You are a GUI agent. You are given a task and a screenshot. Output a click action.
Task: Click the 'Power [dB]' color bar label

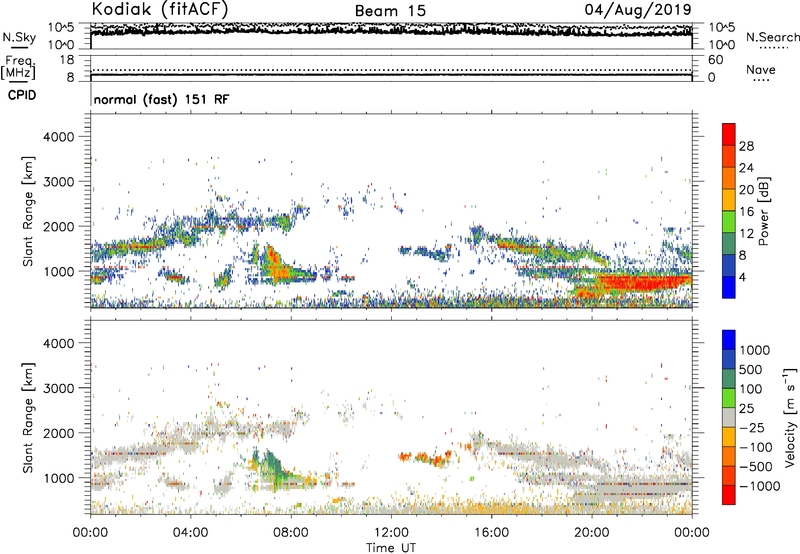coord(764,211)
